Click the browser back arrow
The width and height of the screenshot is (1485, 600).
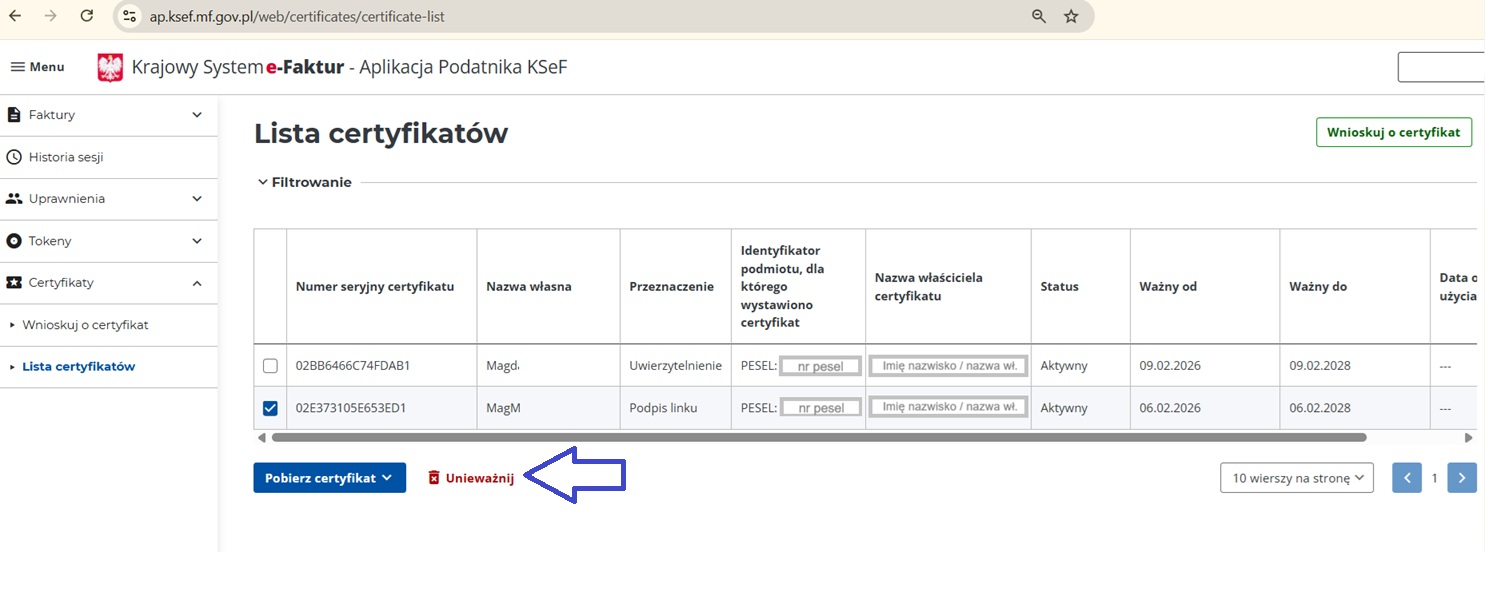[x=15, y=16]
